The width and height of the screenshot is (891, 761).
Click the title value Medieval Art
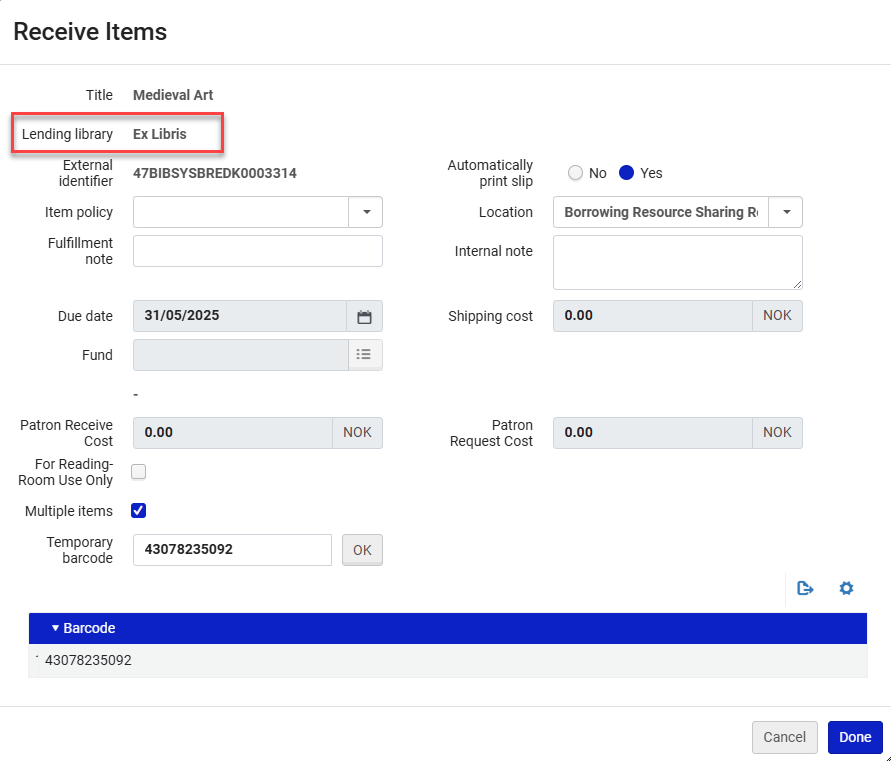pos(173,95)
